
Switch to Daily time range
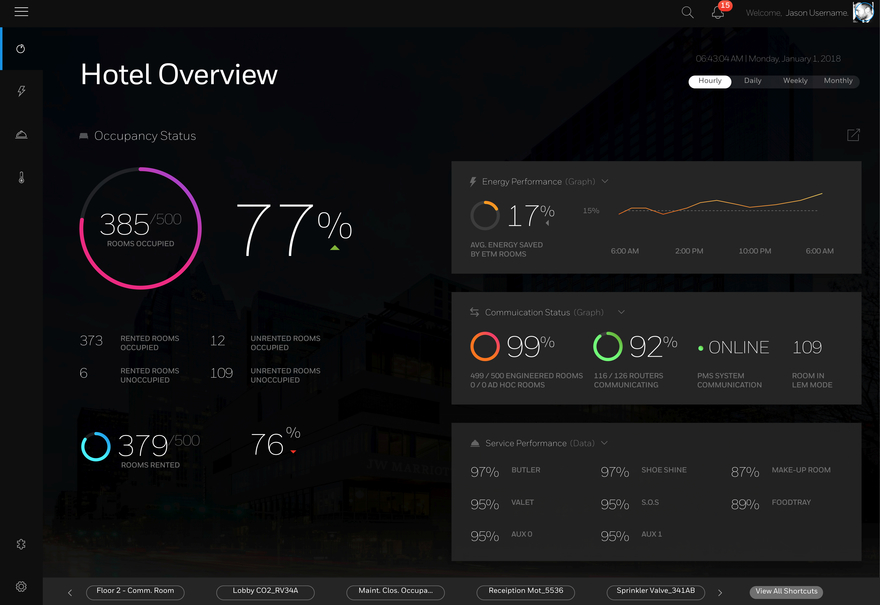tap(753, 81)
